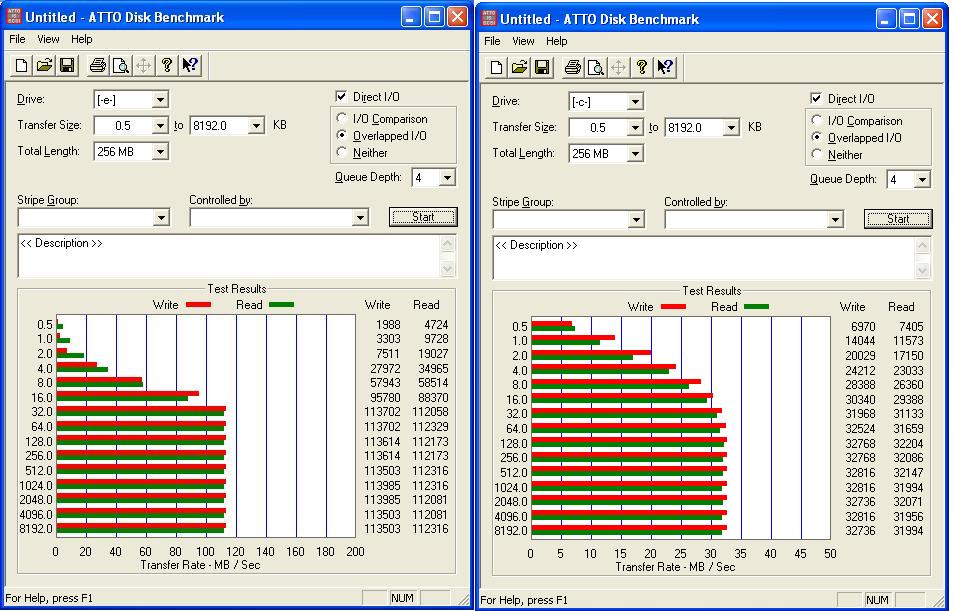The width and height of the screenshot is (954, 611).
Task: Open the Drive [-c-] dropdown in the right window
Action: point(635,101)
